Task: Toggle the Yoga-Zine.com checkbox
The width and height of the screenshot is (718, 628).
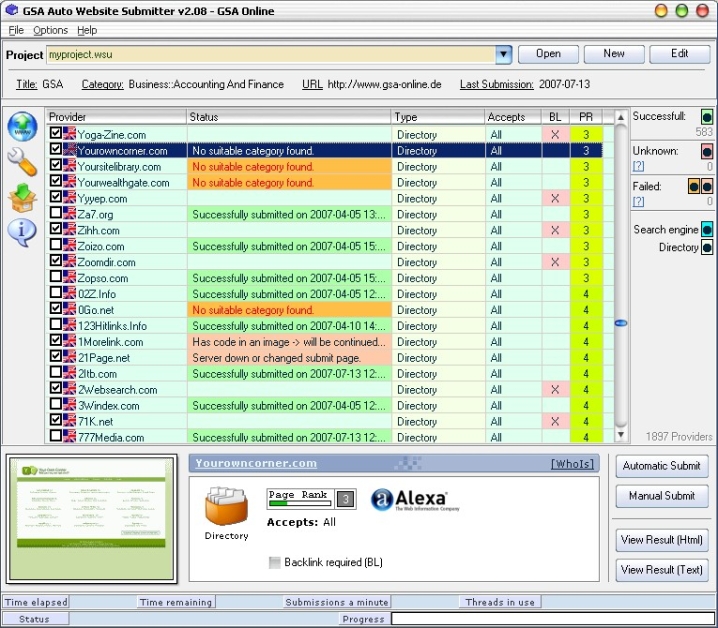Action: (x=56, y=134)
